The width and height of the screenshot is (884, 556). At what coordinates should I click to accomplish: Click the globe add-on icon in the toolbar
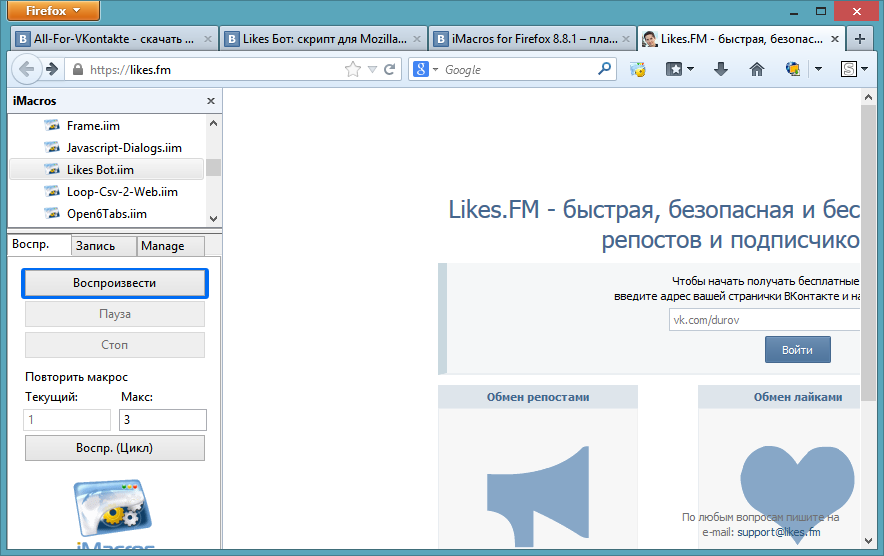pos(793,69)
